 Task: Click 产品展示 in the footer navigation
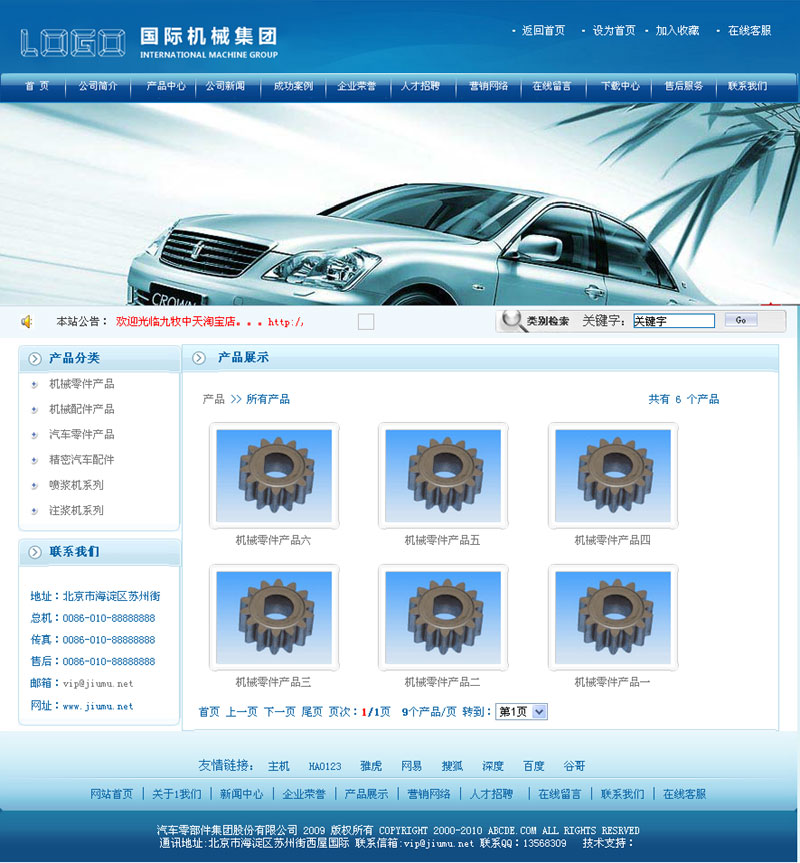[x=366, y=794]
